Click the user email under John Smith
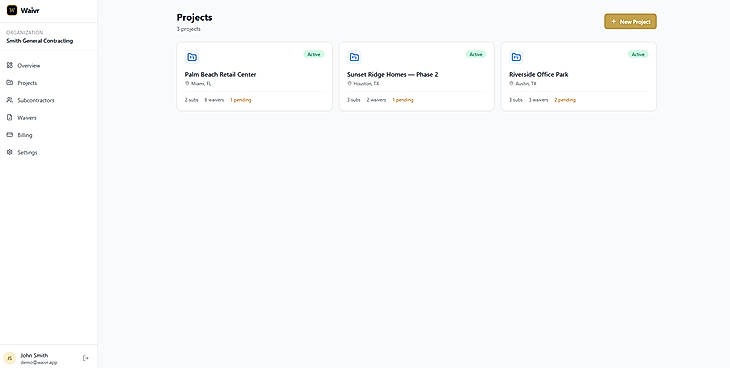Image resolution: width=730 pixels, height=368 pixels. [x=39, y=362]
